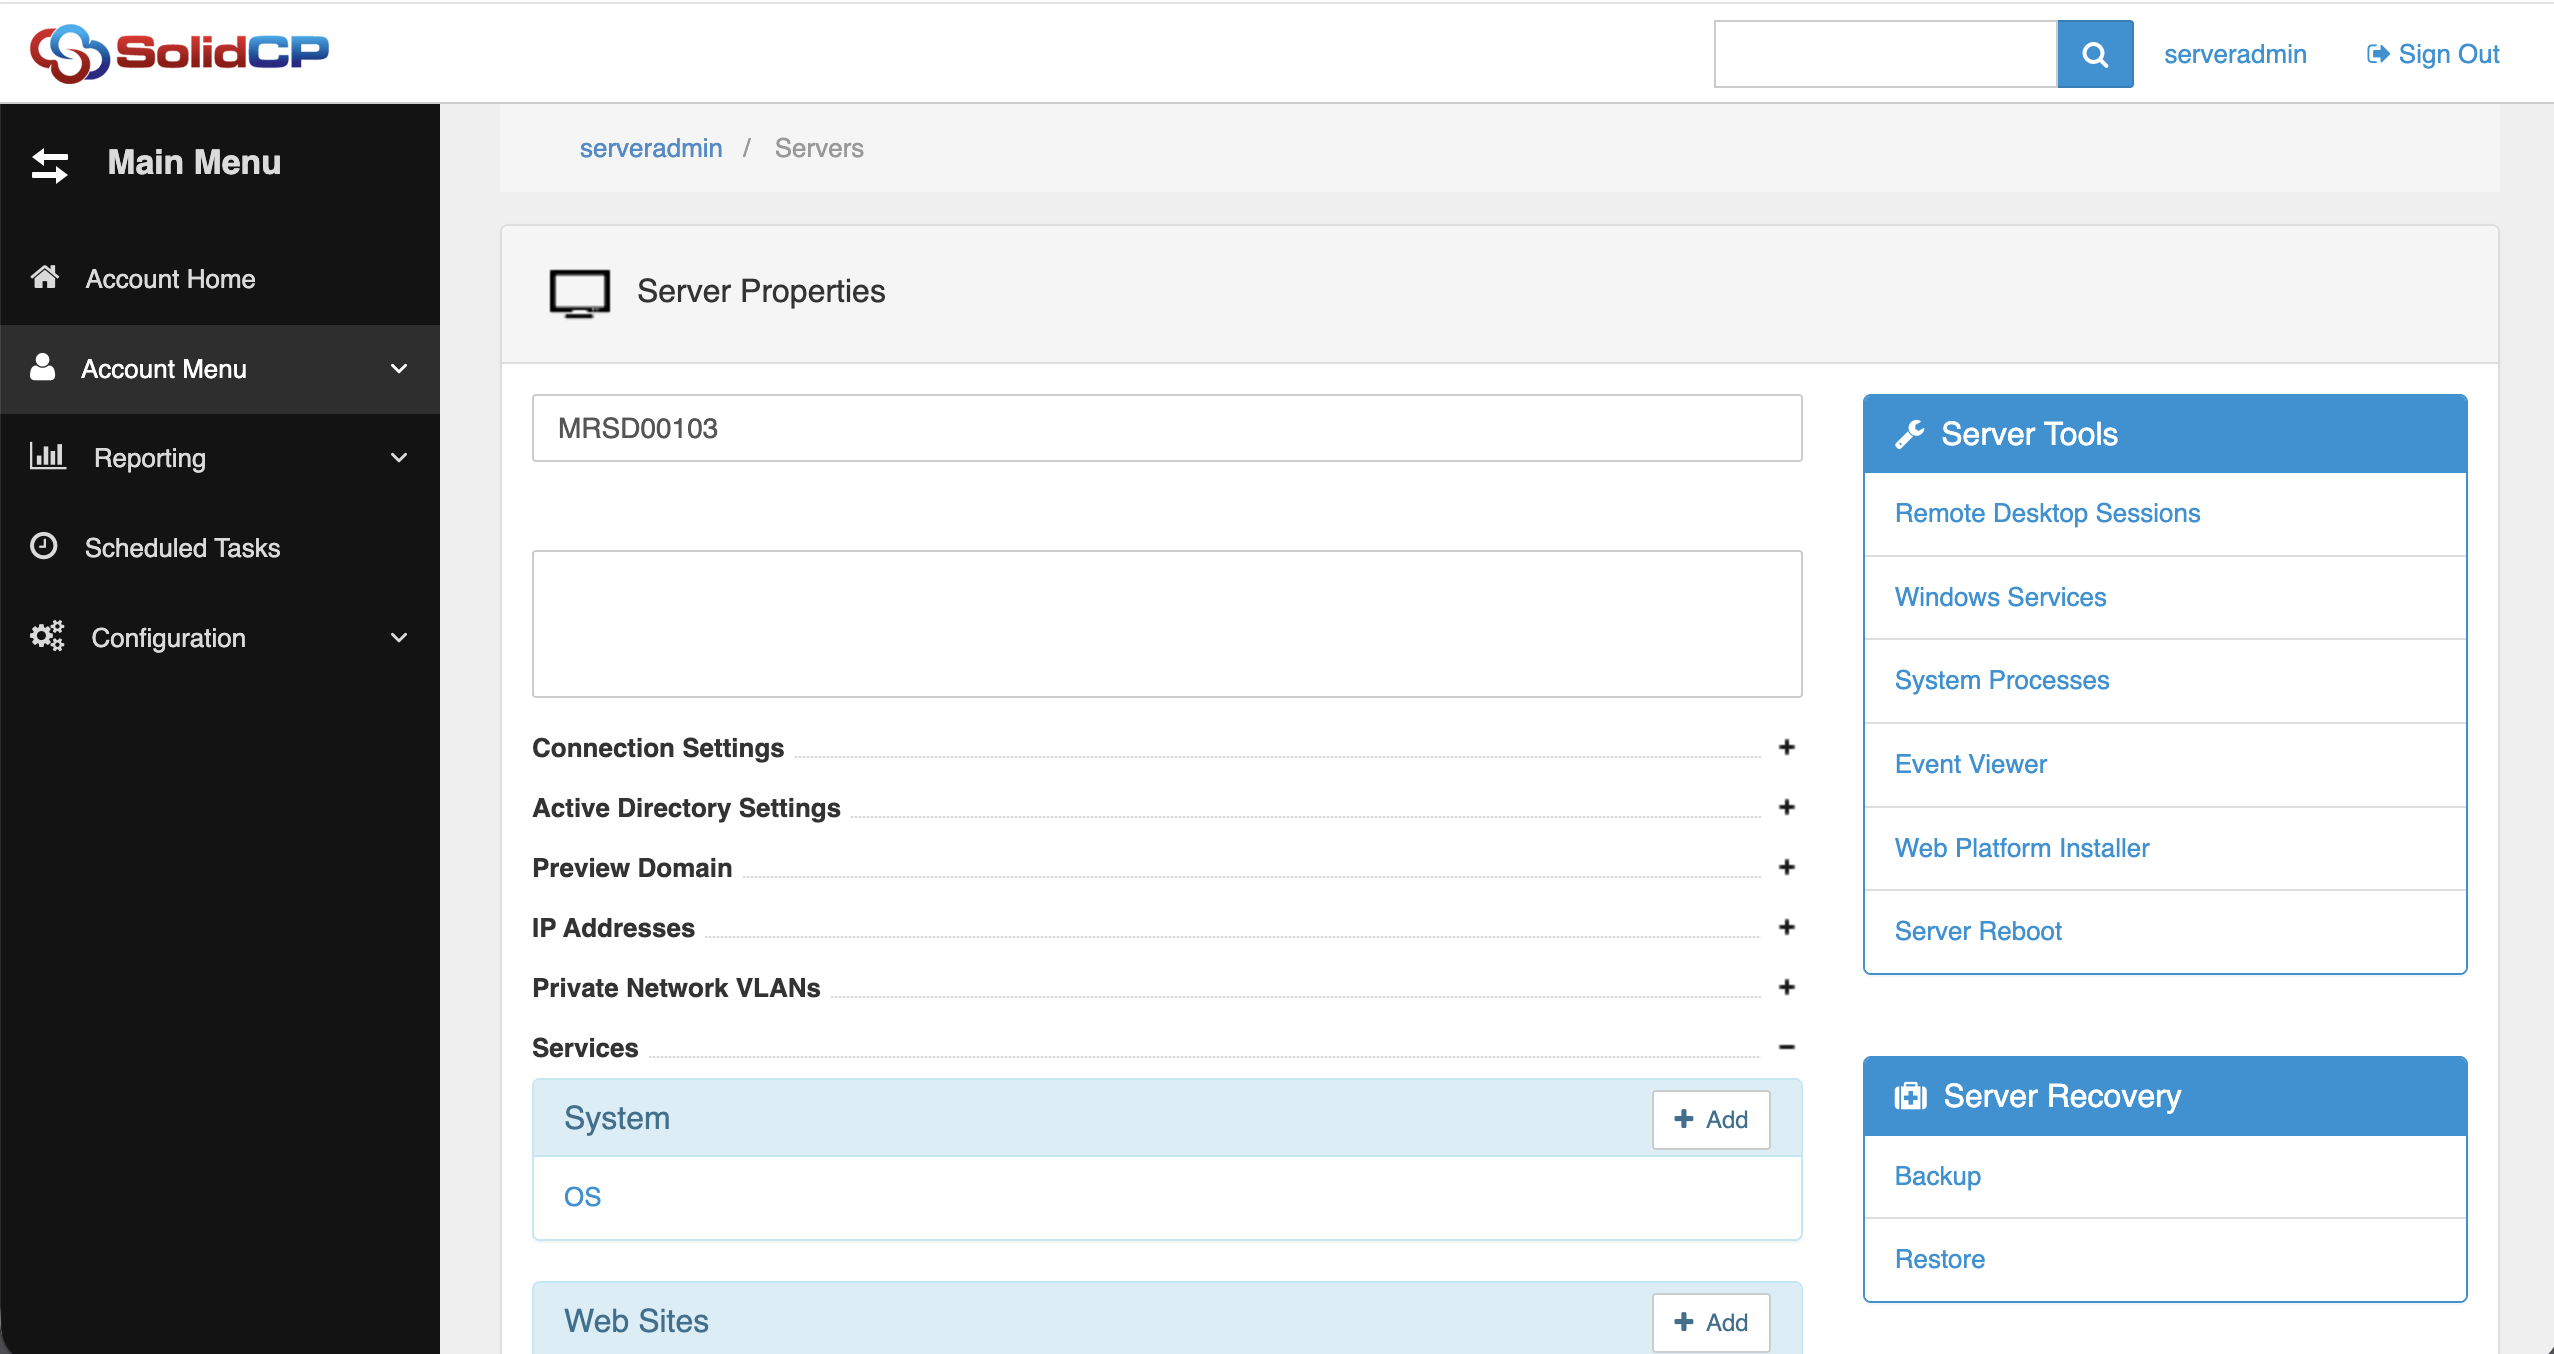
Task: Expand the IP Addresses section
Action: 1786,927
